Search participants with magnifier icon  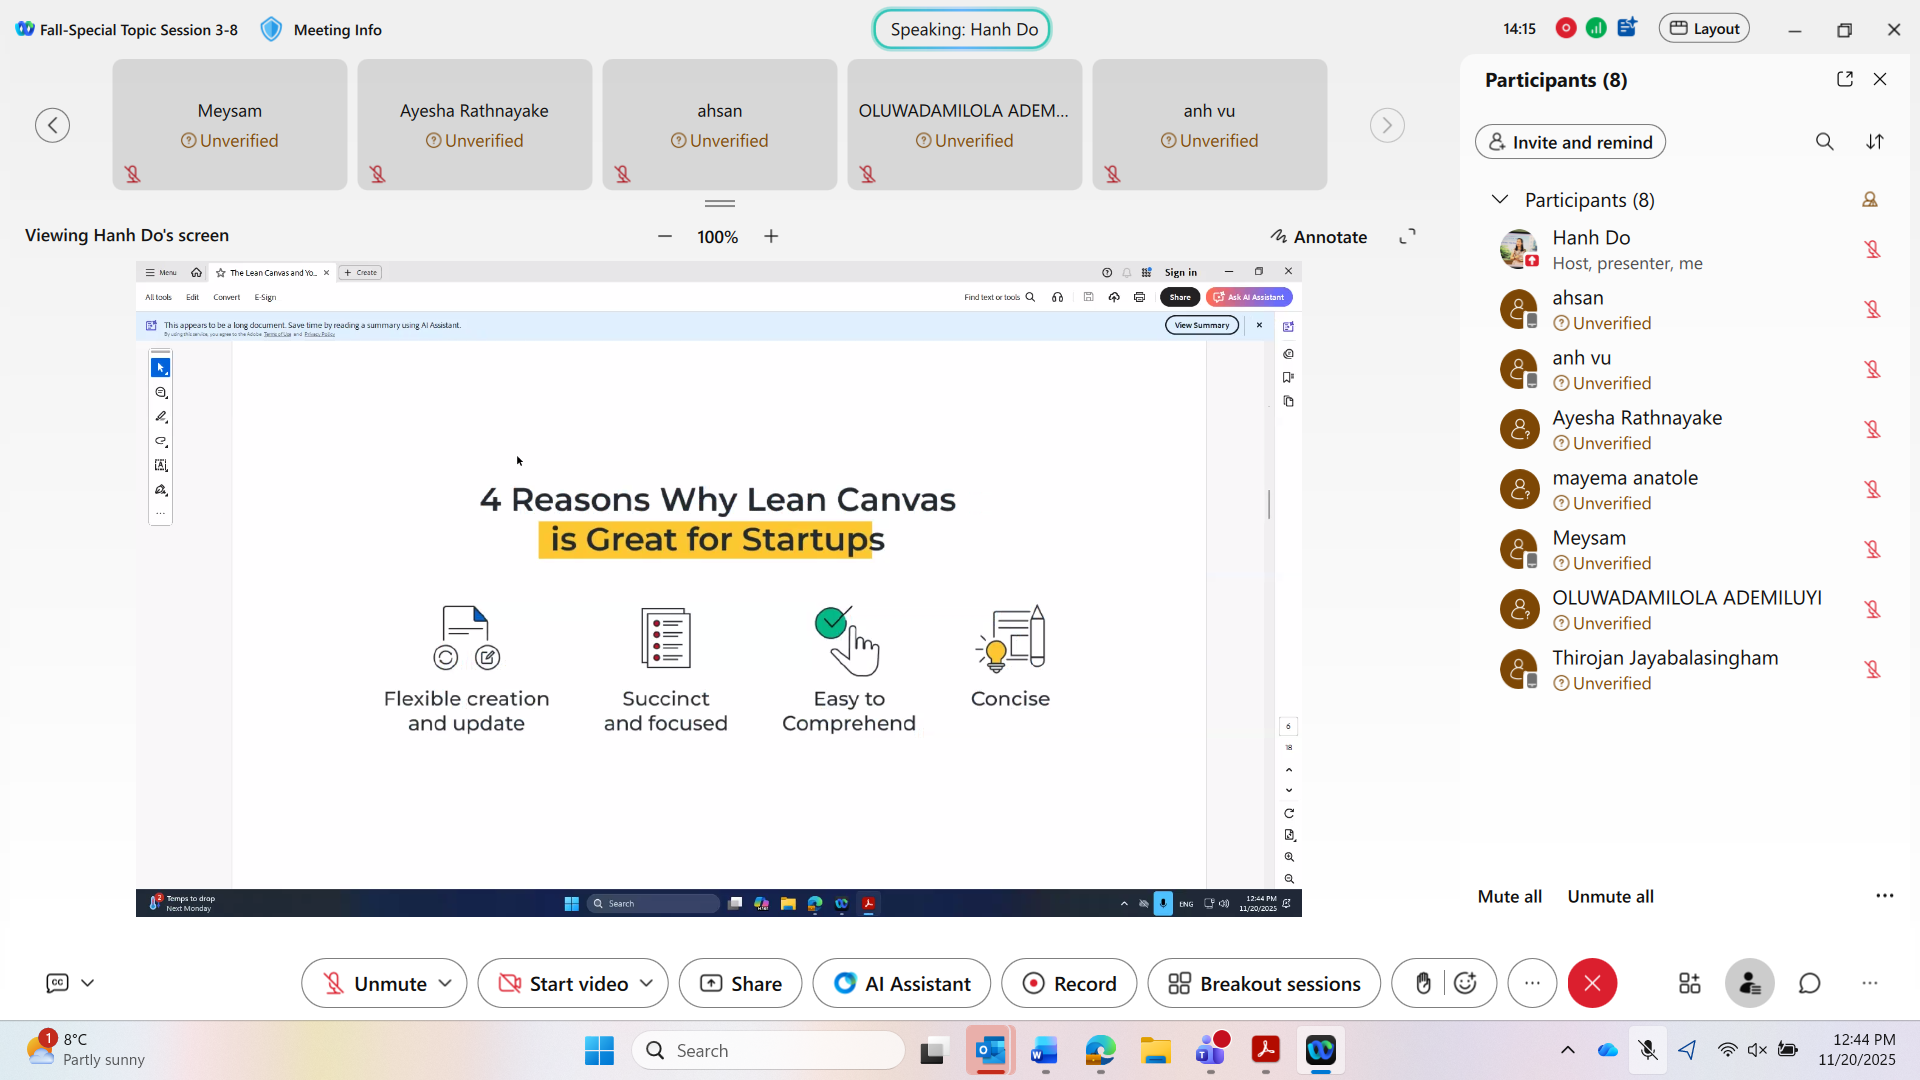[x=1824, y=142]
